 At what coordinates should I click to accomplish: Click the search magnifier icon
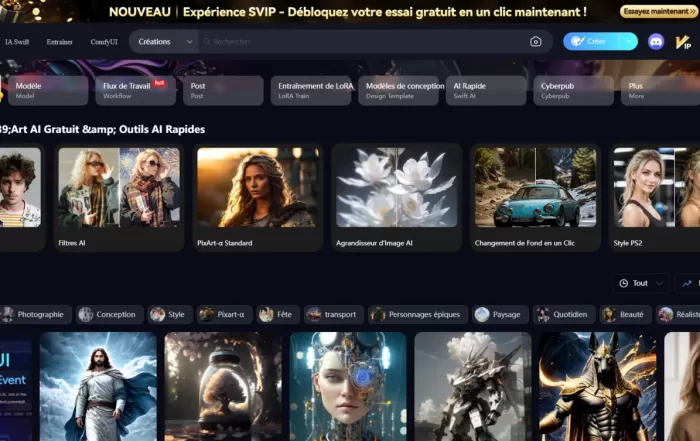tap(207, 42)
